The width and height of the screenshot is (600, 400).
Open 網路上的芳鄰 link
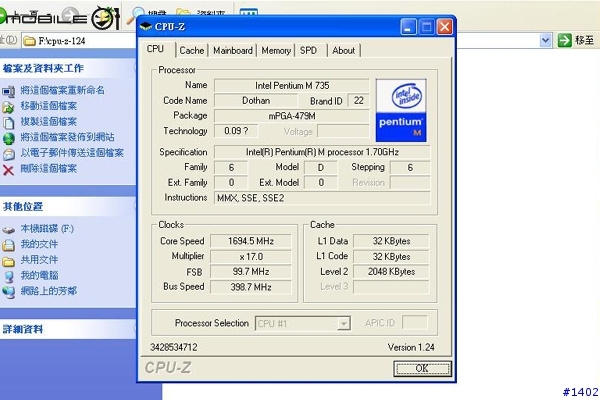(x=49, y=291)
